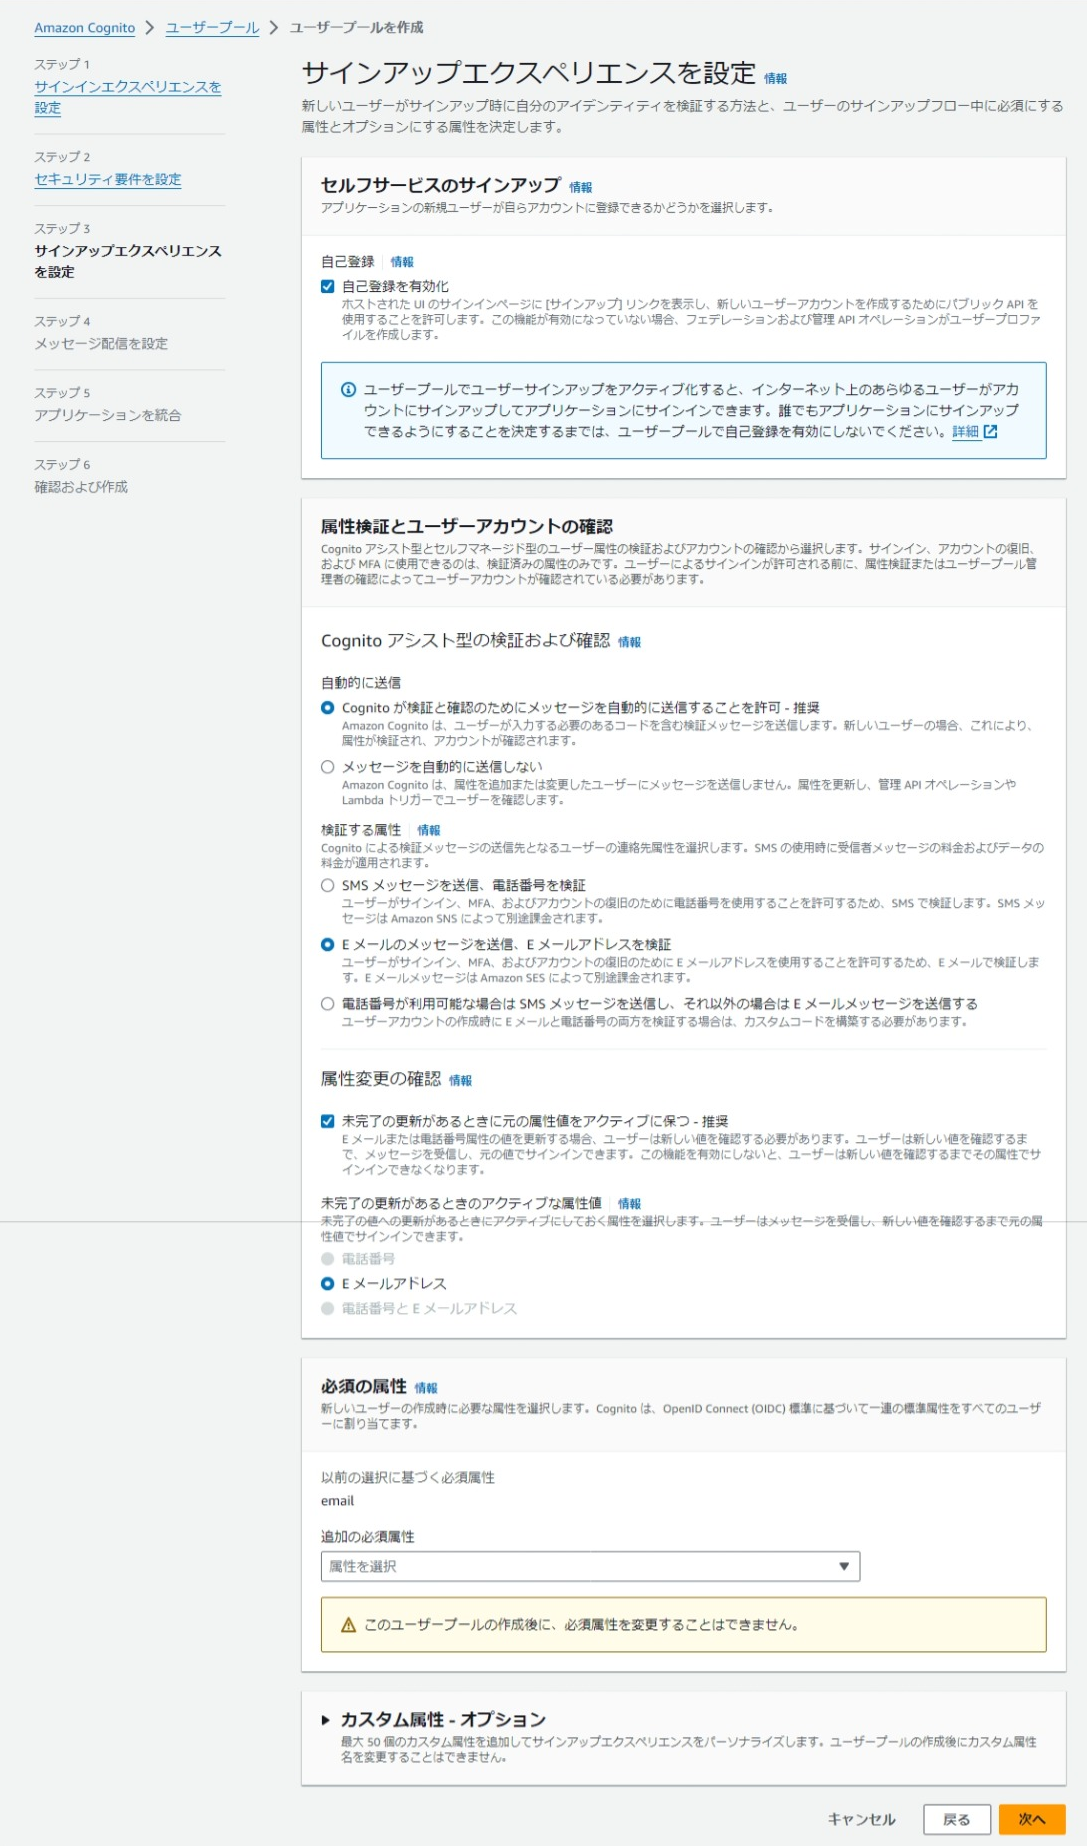
Task: Go to ユーザープール breadcrumb link
Action: pyautogui.click(x=212, y=28)
